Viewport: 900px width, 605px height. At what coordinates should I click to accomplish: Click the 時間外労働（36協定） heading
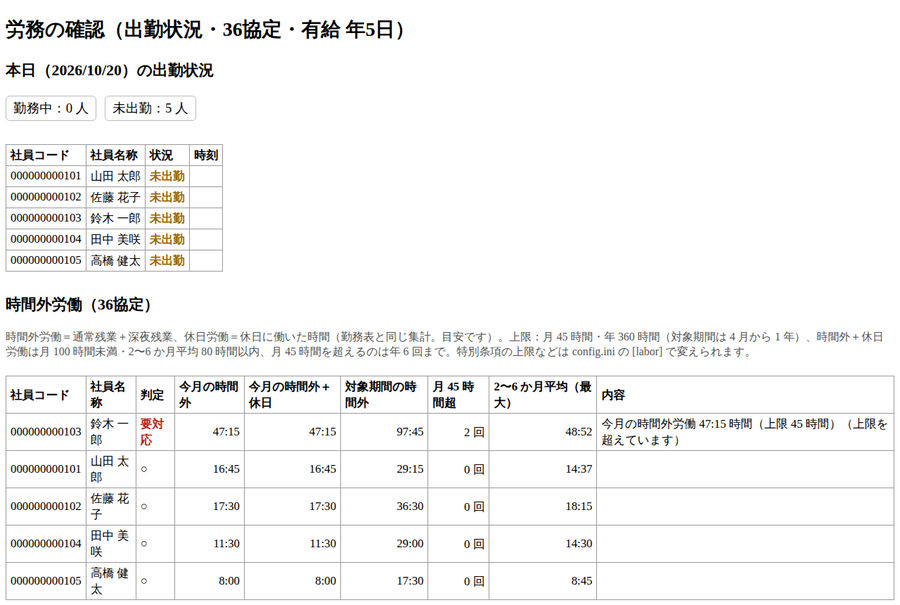78,305
